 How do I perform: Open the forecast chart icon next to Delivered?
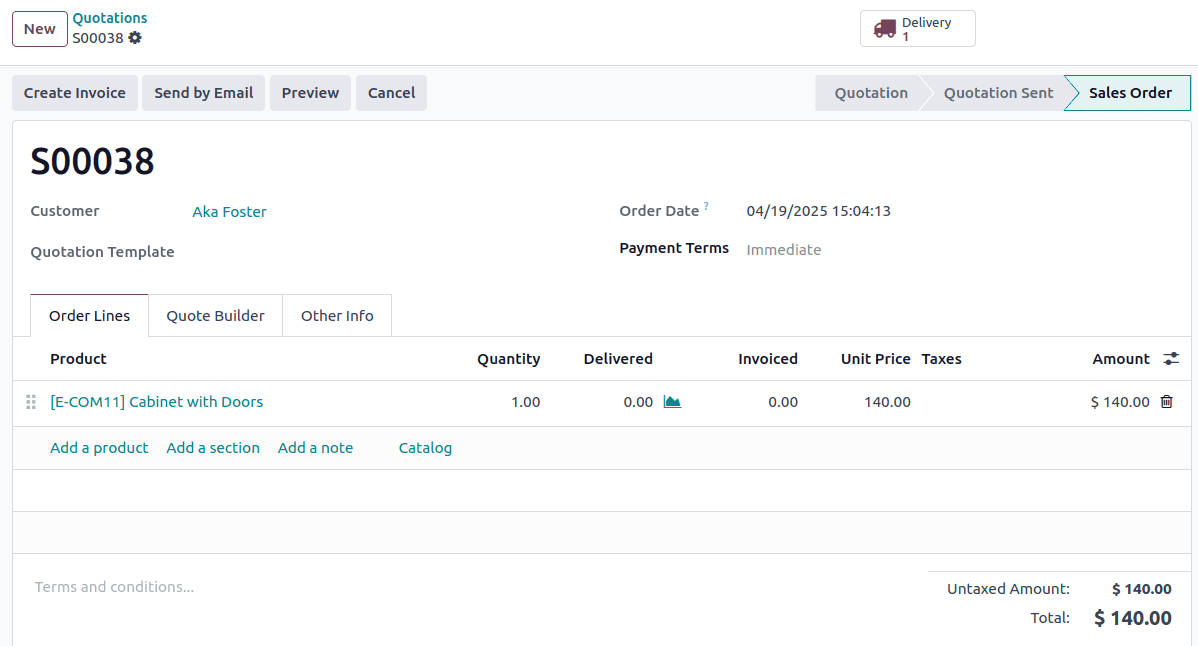(x=672, y=402)
